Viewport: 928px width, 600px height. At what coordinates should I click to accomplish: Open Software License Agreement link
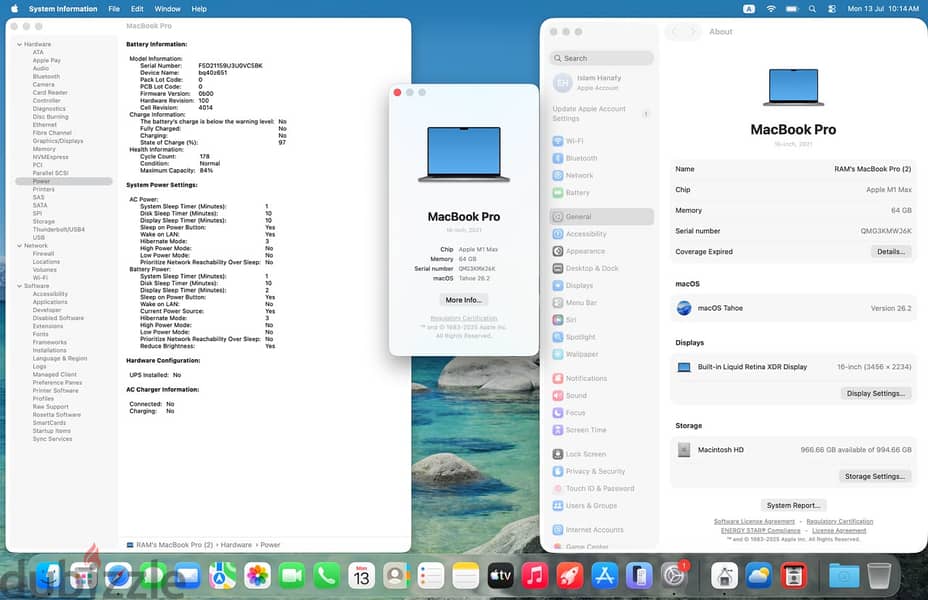(x=754, y=521)
